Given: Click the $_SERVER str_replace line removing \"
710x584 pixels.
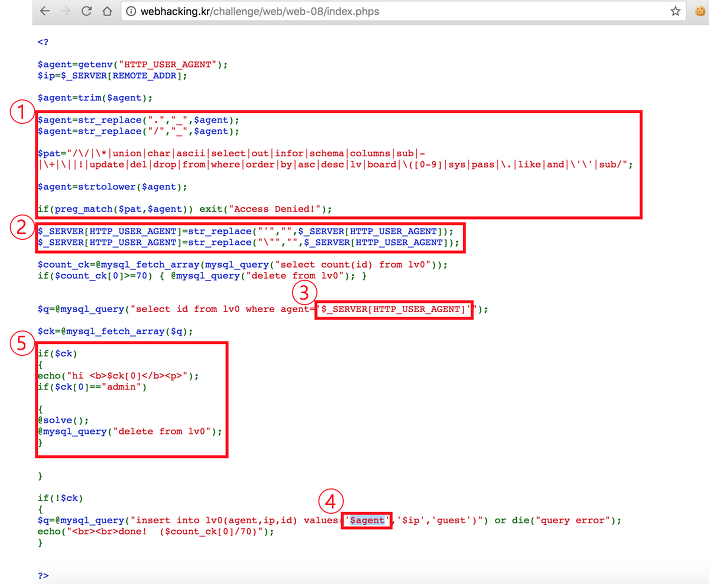Looking at the screenshot, I should 248,242.
